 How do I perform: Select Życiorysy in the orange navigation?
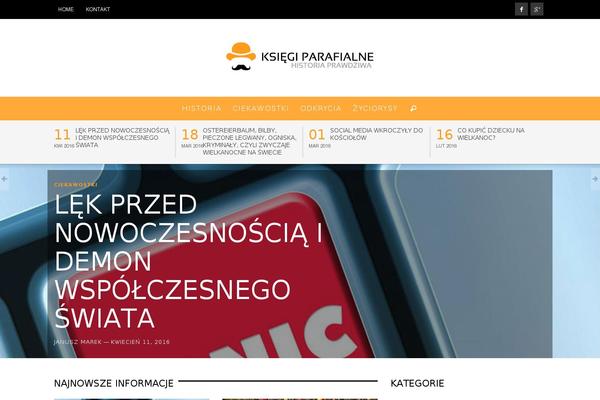(375, 108)
